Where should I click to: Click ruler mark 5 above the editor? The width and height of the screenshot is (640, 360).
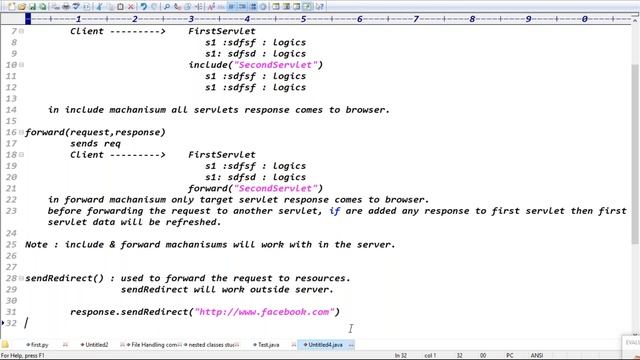(x=303, y=19)
